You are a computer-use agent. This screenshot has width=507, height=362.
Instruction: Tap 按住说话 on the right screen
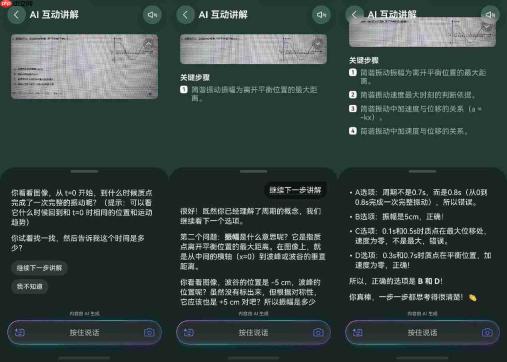click(x=422, y=332)
